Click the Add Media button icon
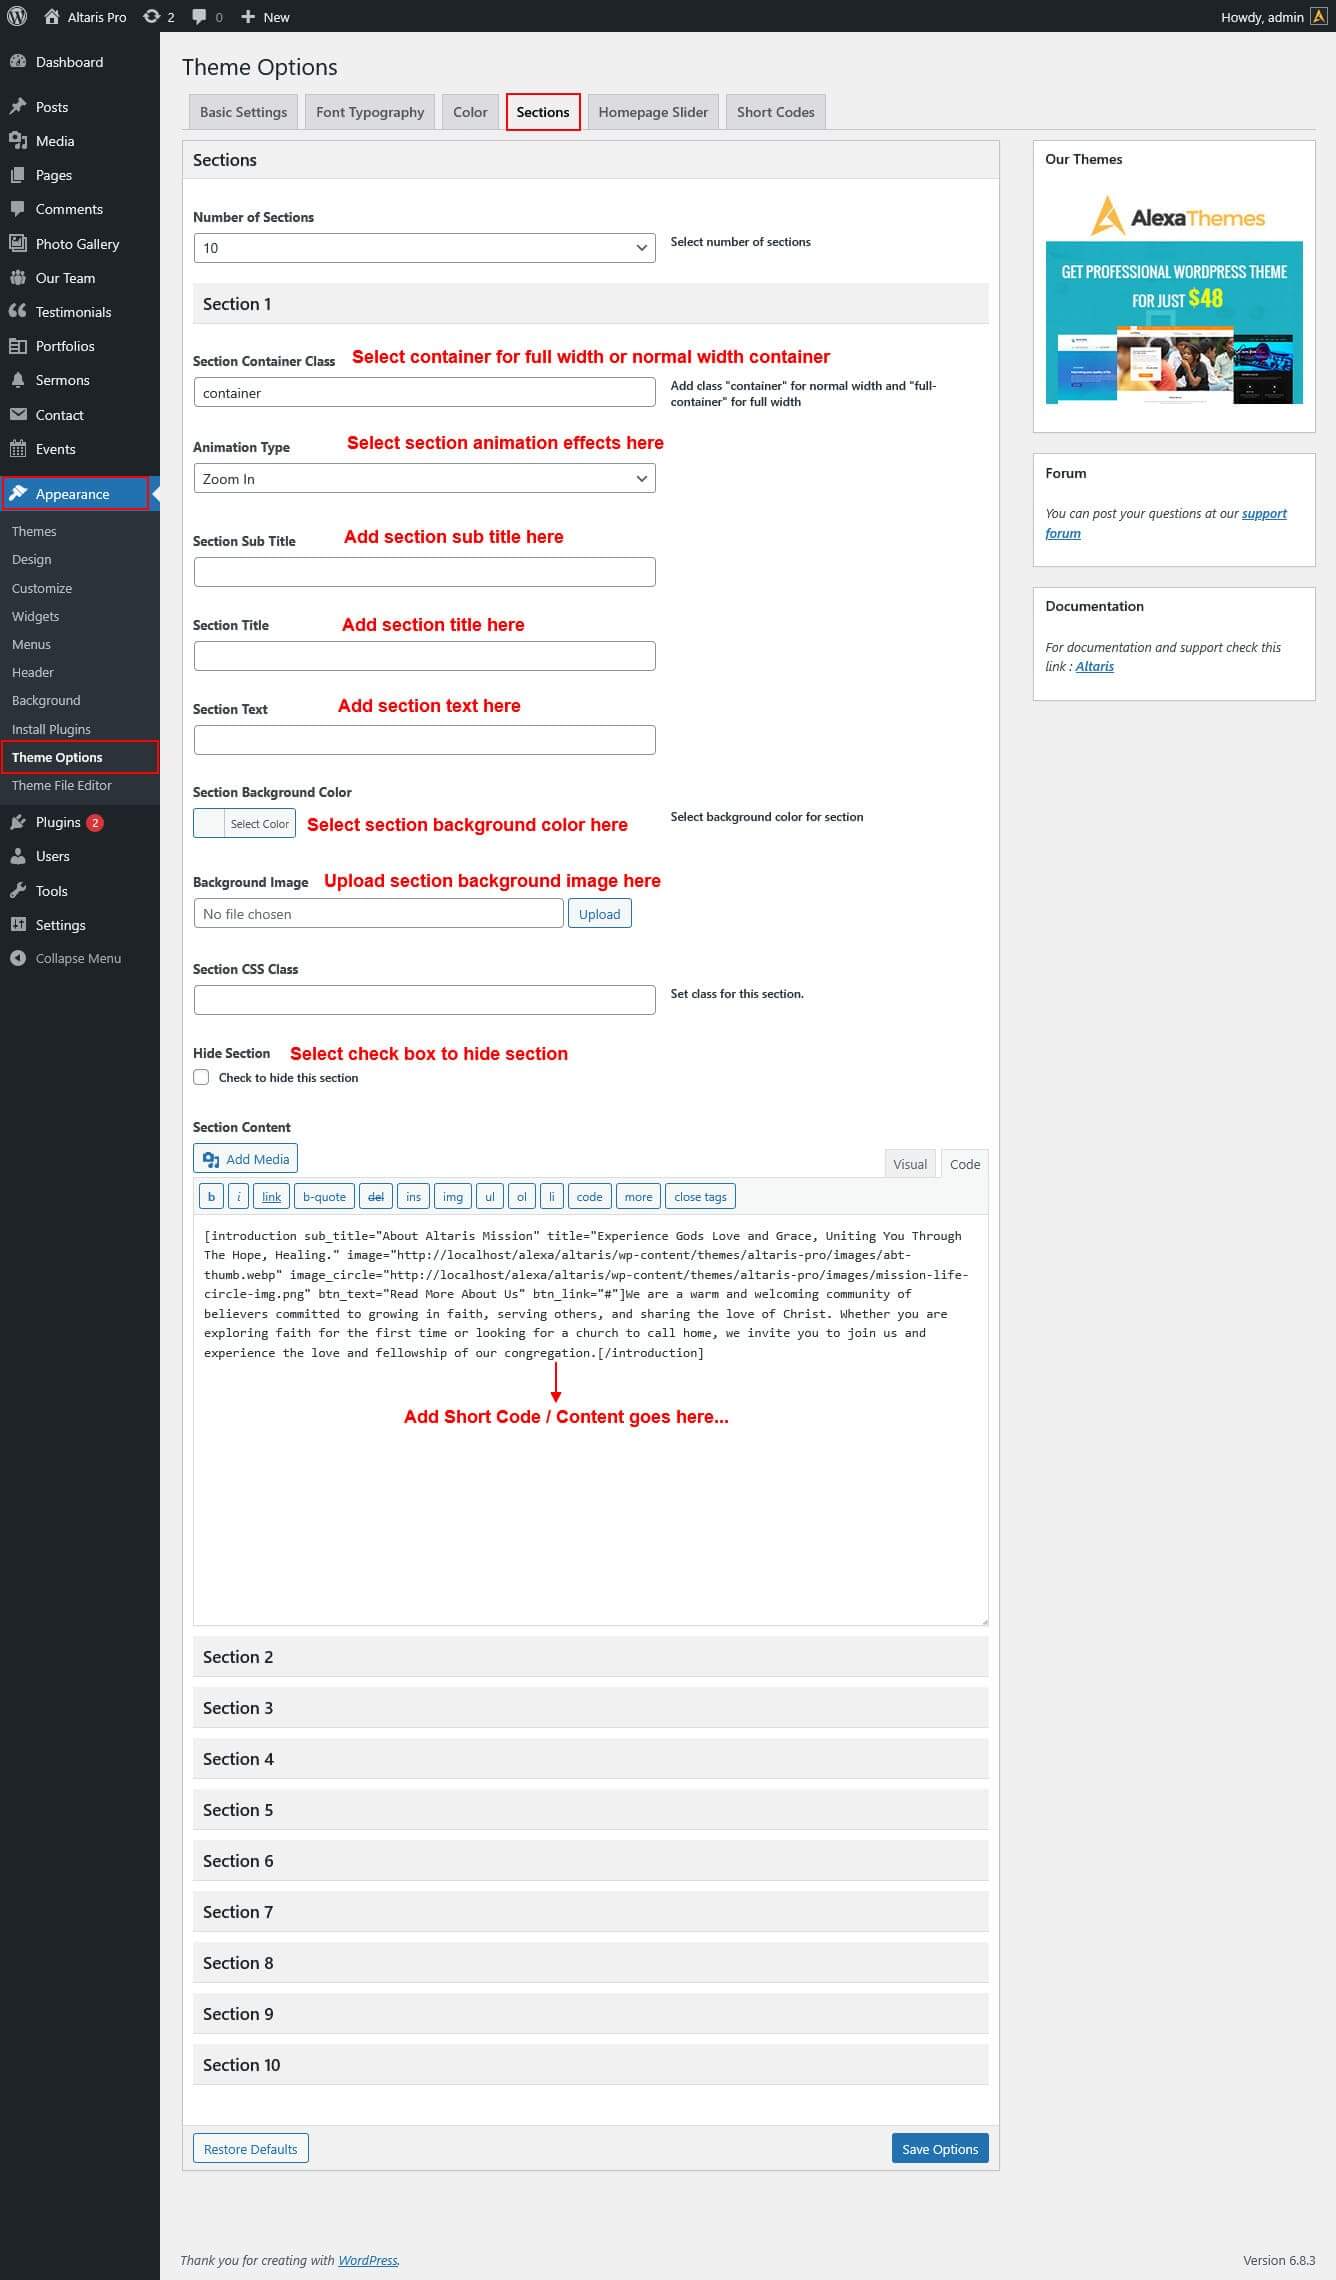 click(x=211, y=1159)
